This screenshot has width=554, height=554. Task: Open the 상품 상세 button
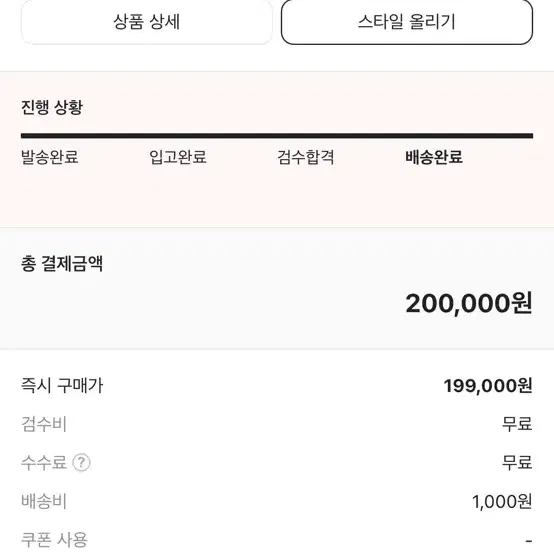click(147, 22)
